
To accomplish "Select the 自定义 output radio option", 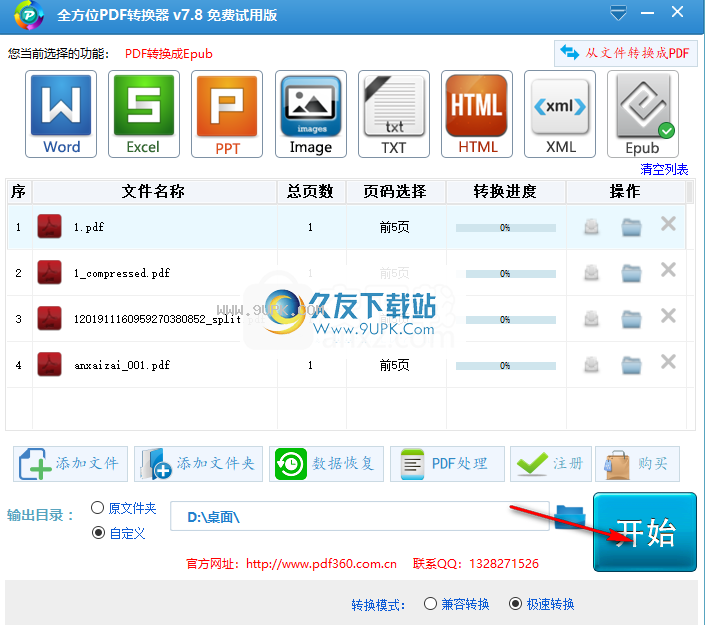I will point(98,533).
